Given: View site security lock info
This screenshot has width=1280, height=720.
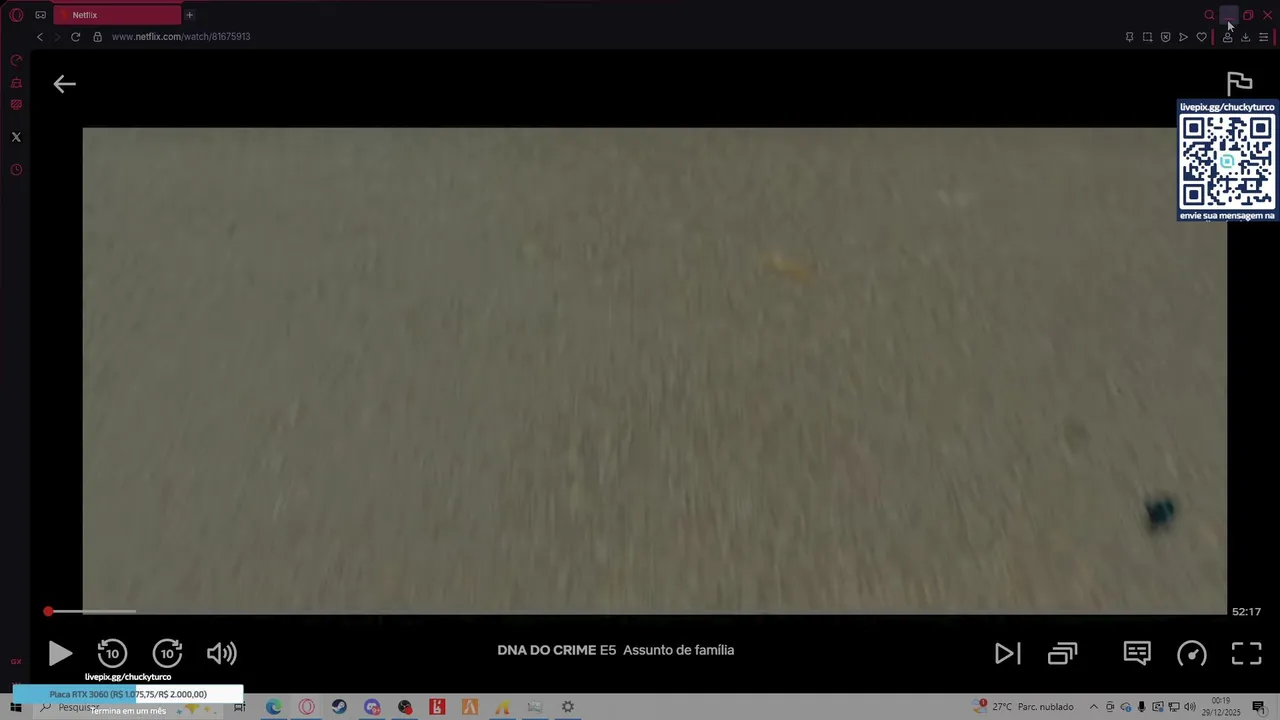Looking at the screenshot, I should coord(97,37).
